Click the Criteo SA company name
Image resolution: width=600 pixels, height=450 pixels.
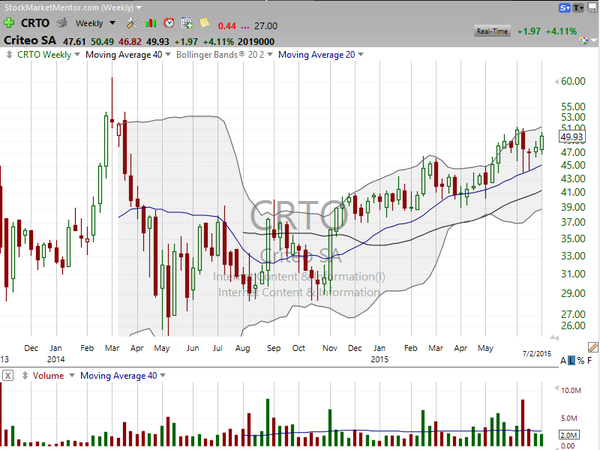click(x=30, y=41)
